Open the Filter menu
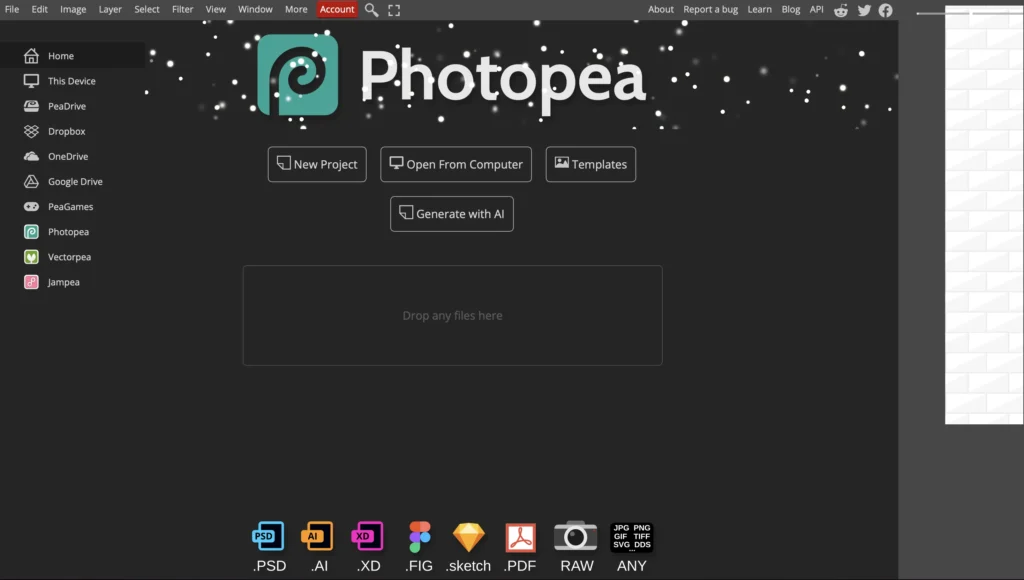The width and height of the screenshot is (1024, 580). pyautogui.click(x=182, y=9)
